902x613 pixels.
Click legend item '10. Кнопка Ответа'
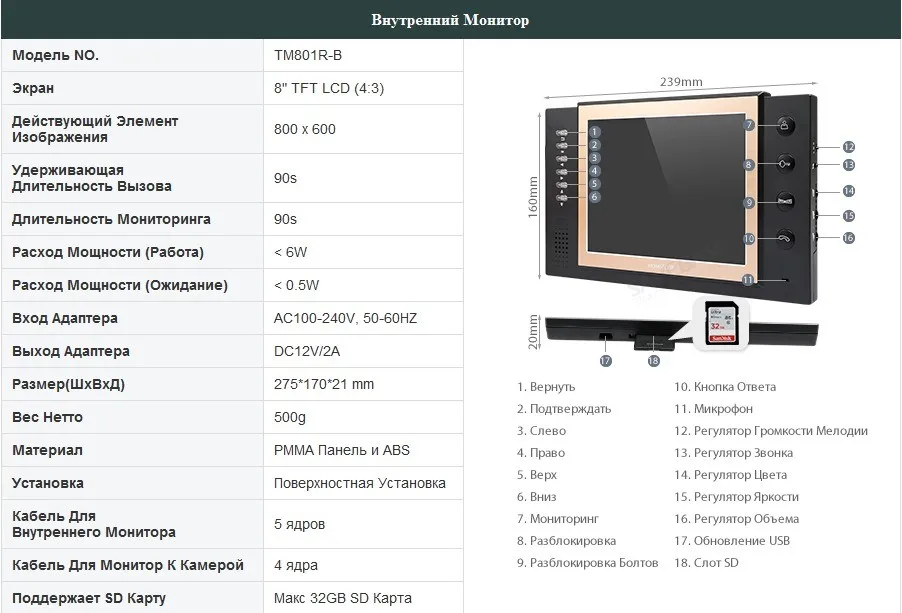725,387
